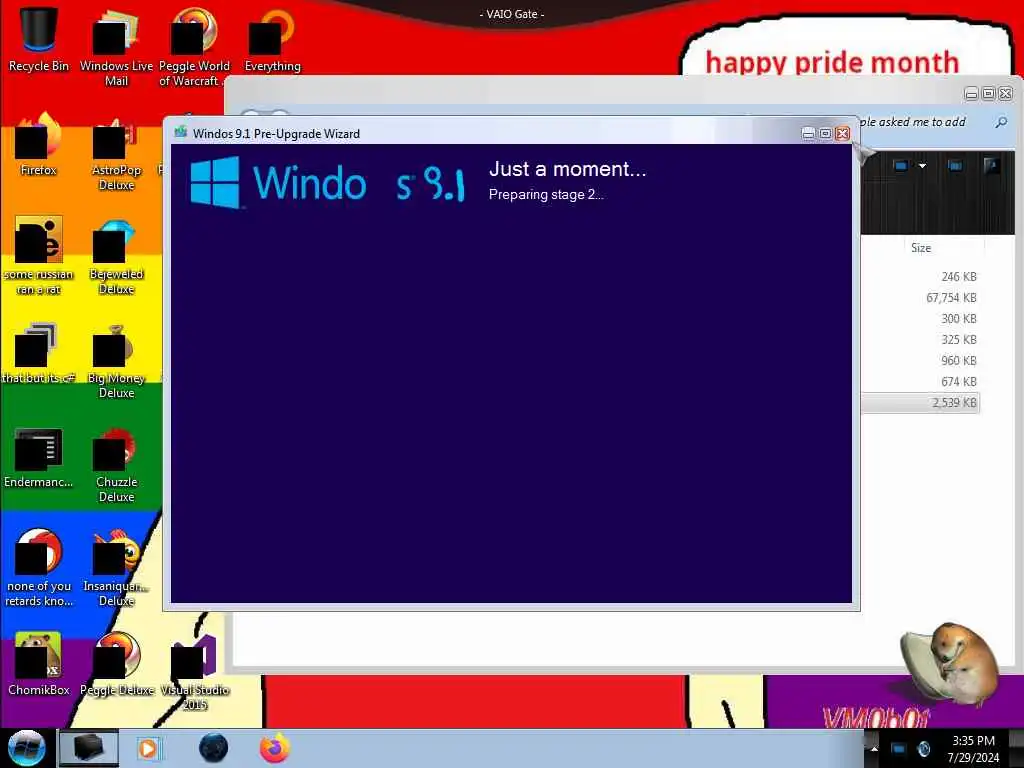Click the search magnifier in Explorer window
1024x768 pixels.
click(x=1001, y=122)
